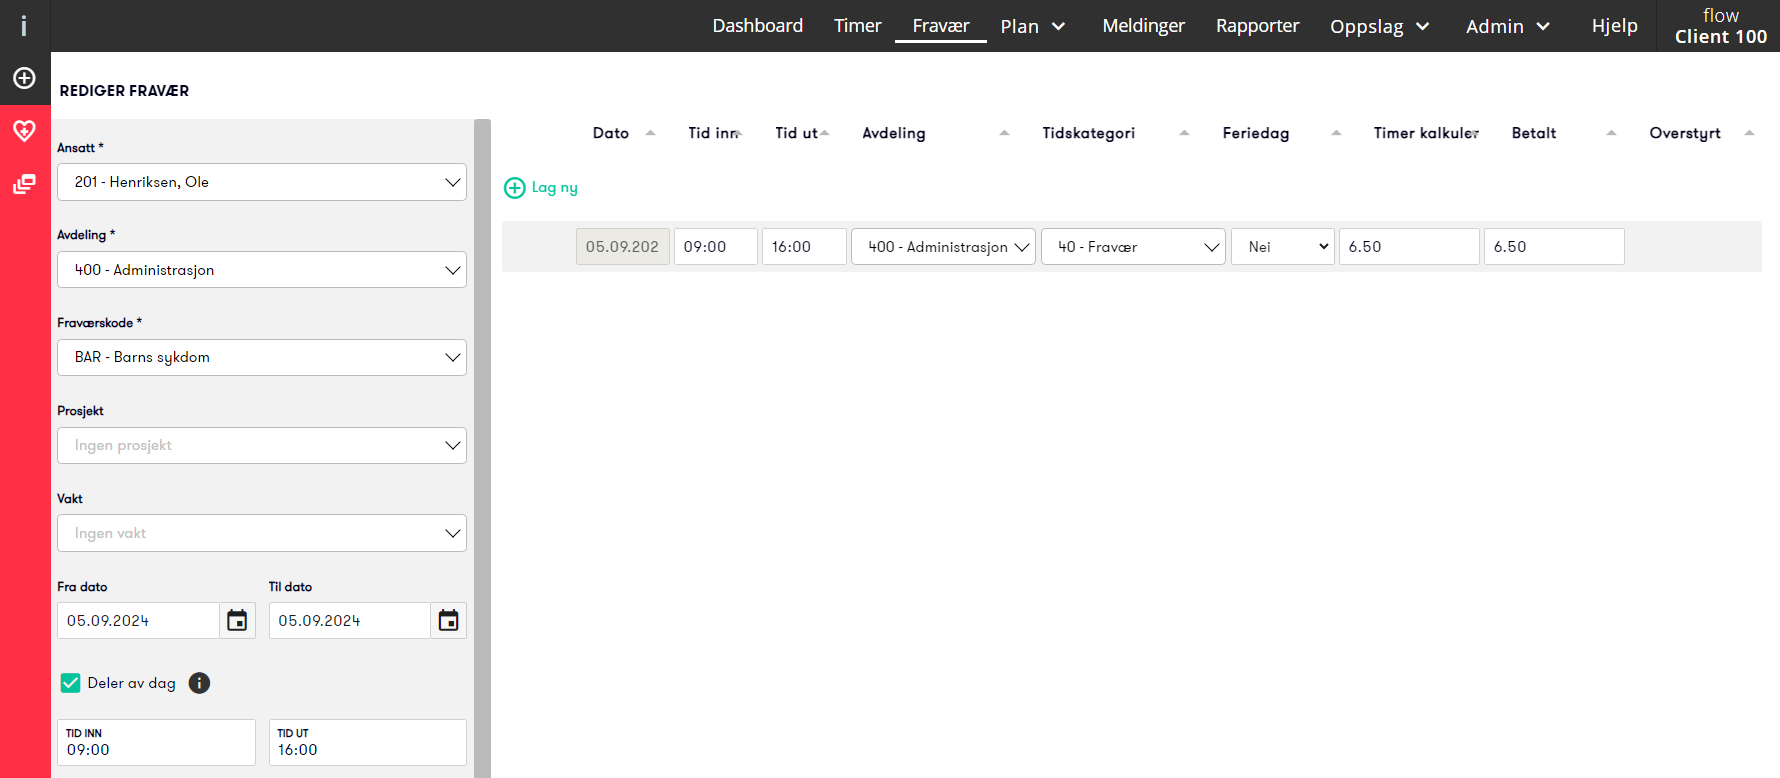Click the info icon beside Deler av dag
This screenshot has width=1780, height=778.
(200, 683)
